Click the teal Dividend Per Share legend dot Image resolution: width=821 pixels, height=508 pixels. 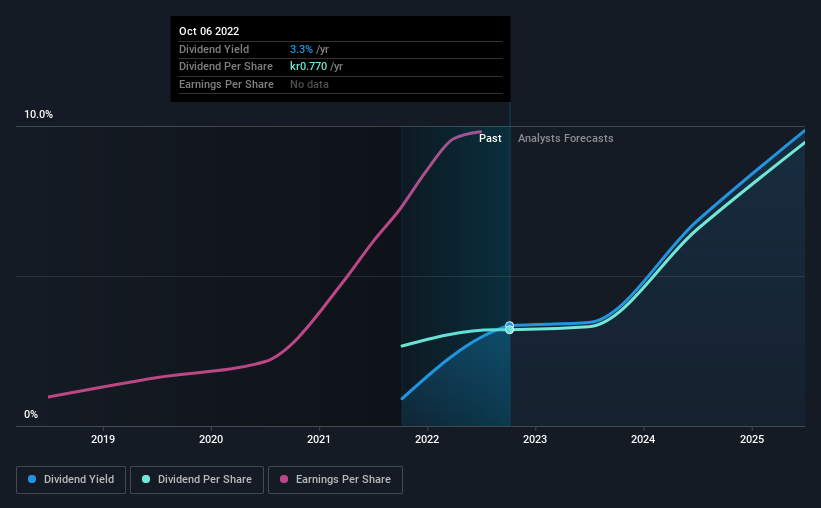click(x=146, y=479)
